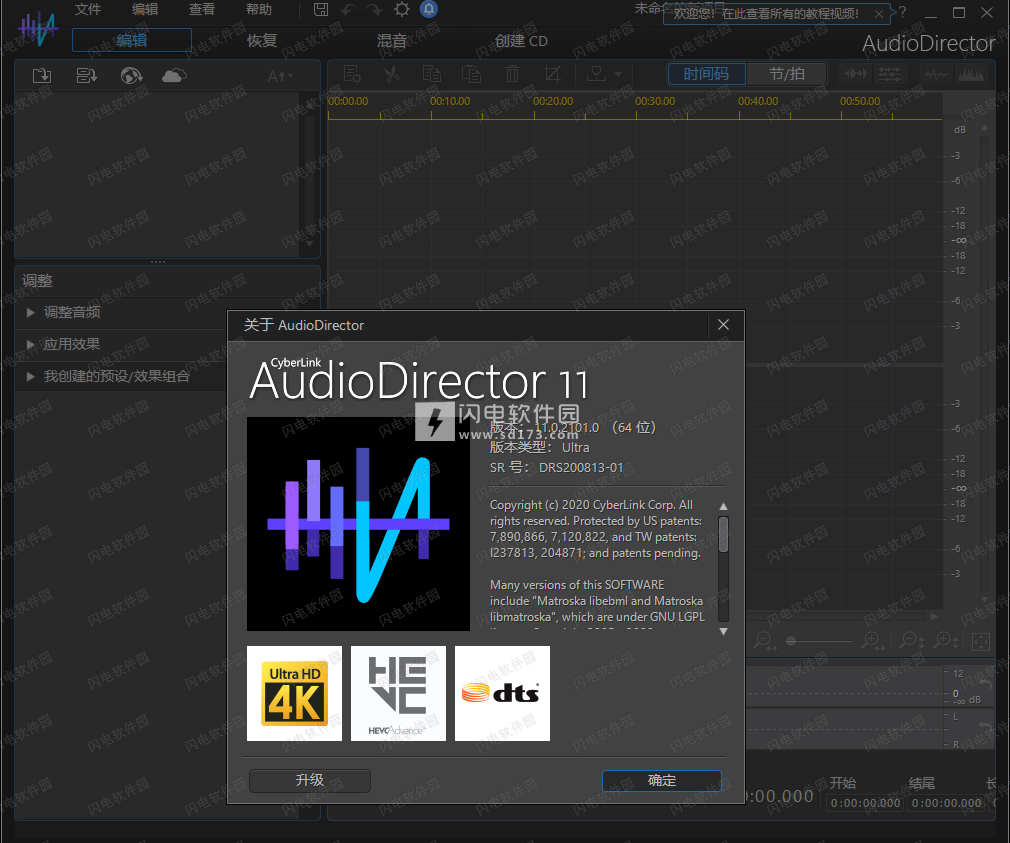Image resolution: width=1010 pixels, height=843 pixels.
Task: Open preferences via the gear icon
Action: [x=401, y=9]
